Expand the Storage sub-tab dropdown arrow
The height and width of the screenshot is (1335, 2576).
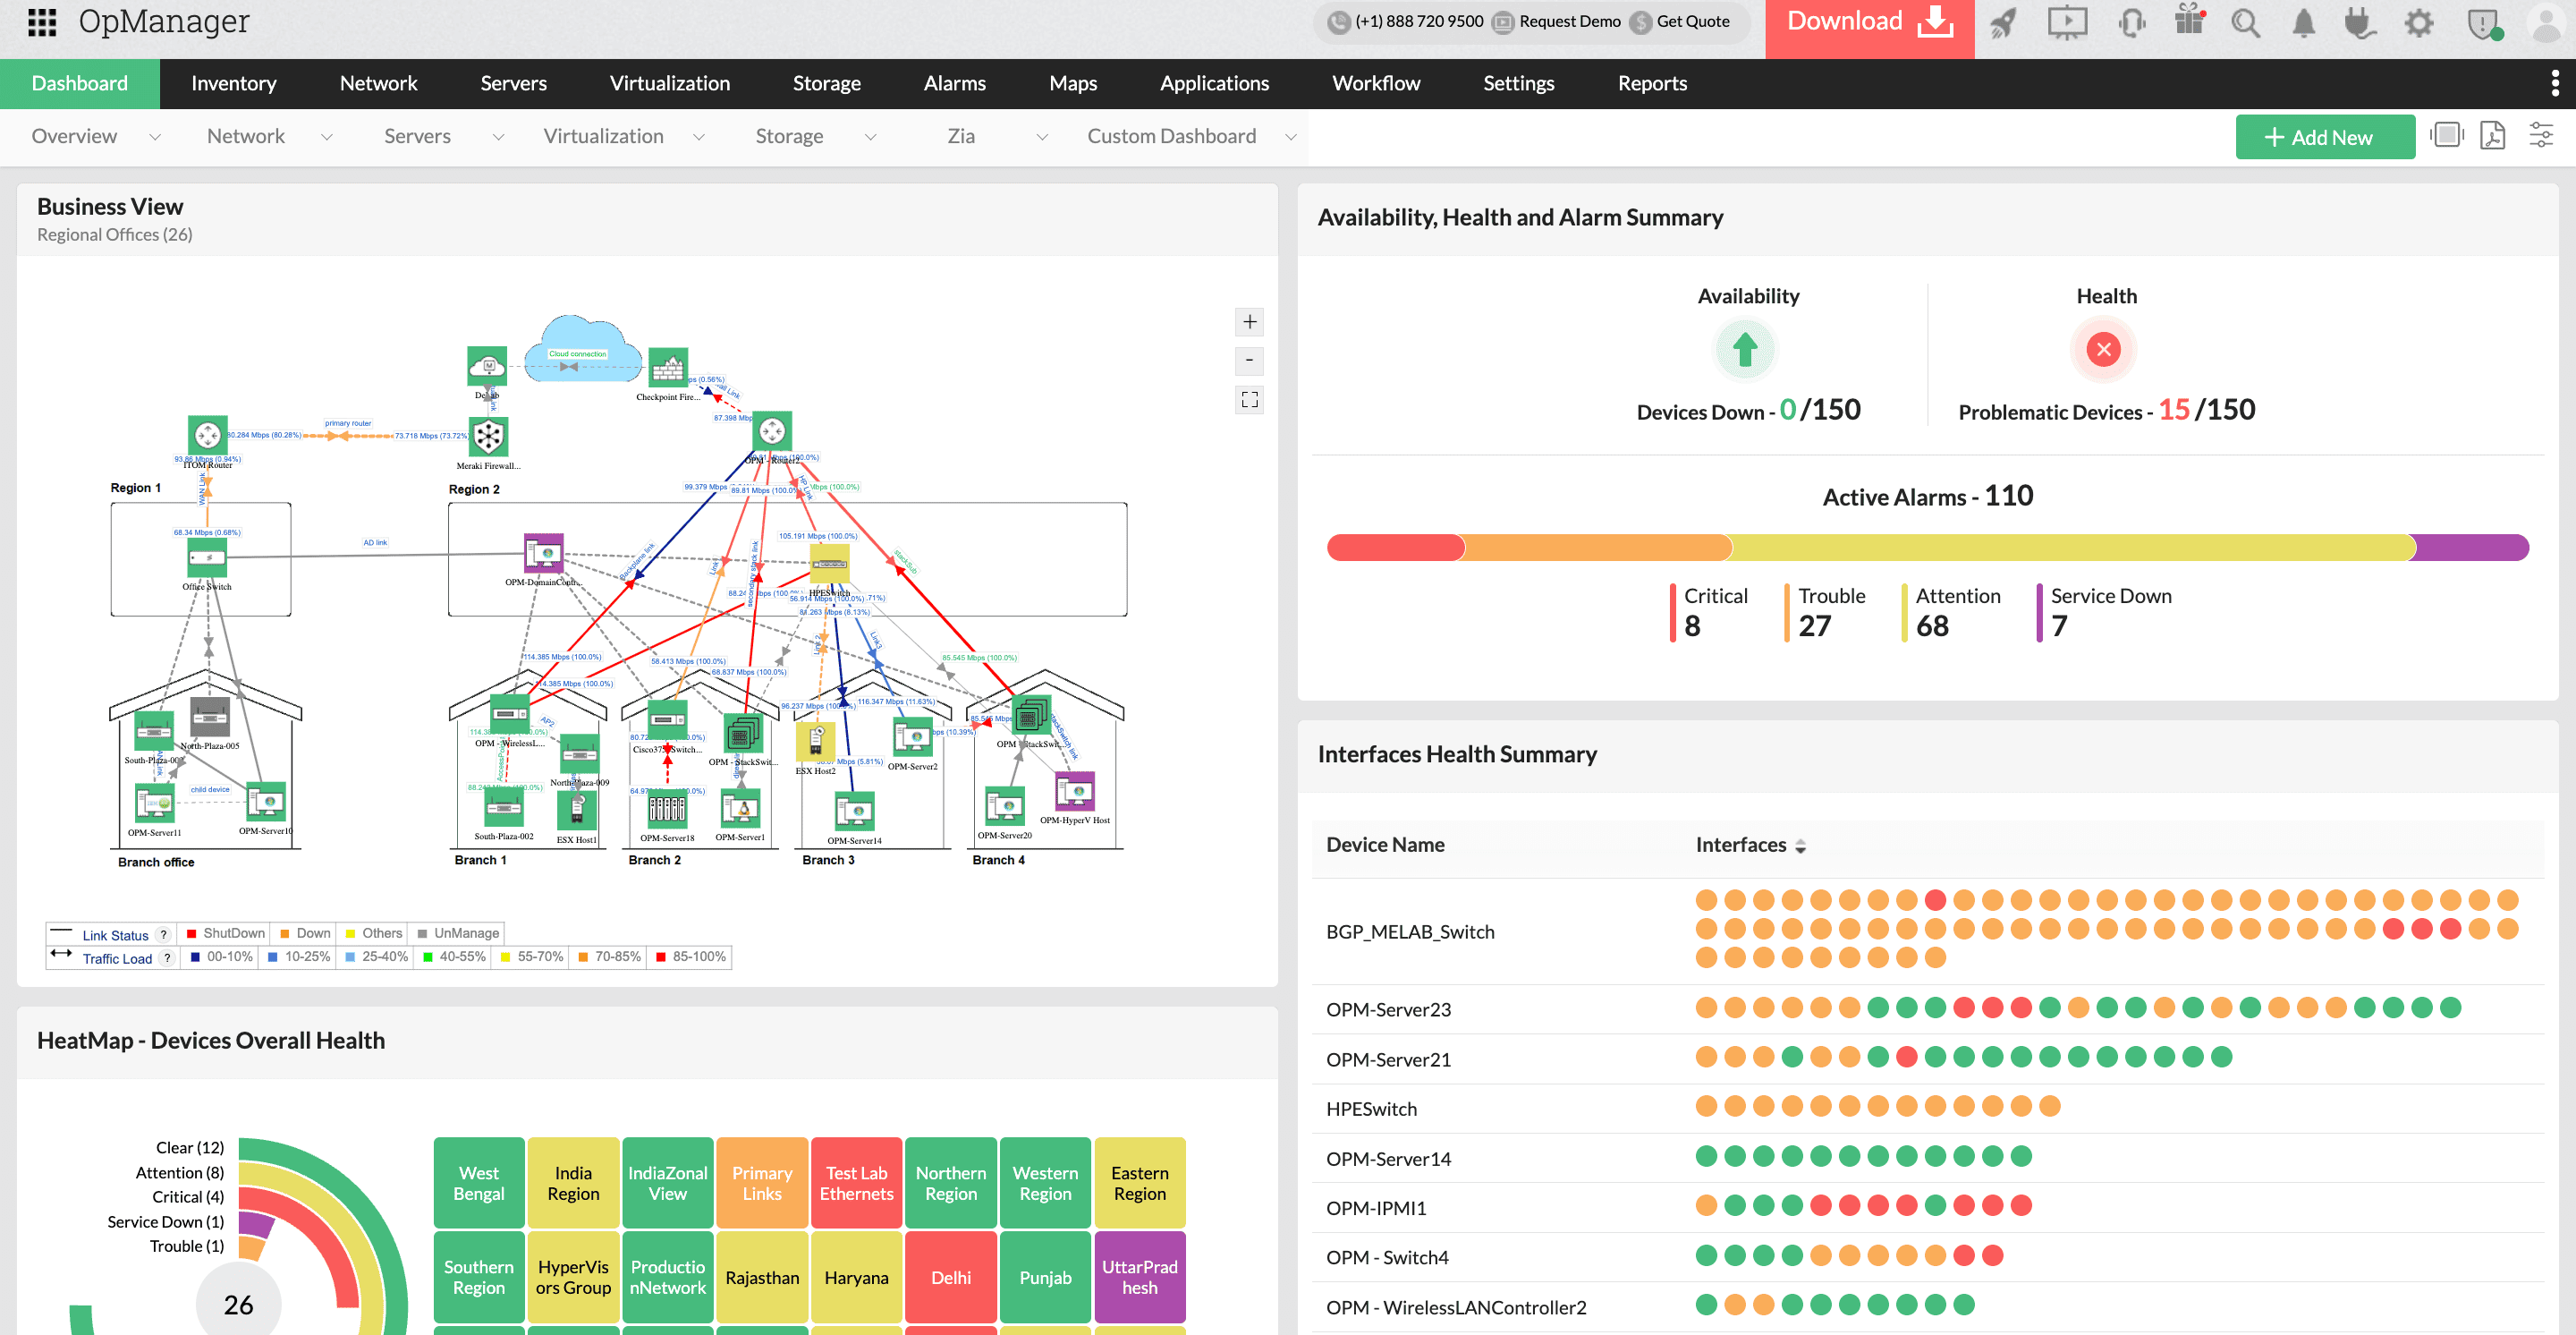(x=870, y=137)
